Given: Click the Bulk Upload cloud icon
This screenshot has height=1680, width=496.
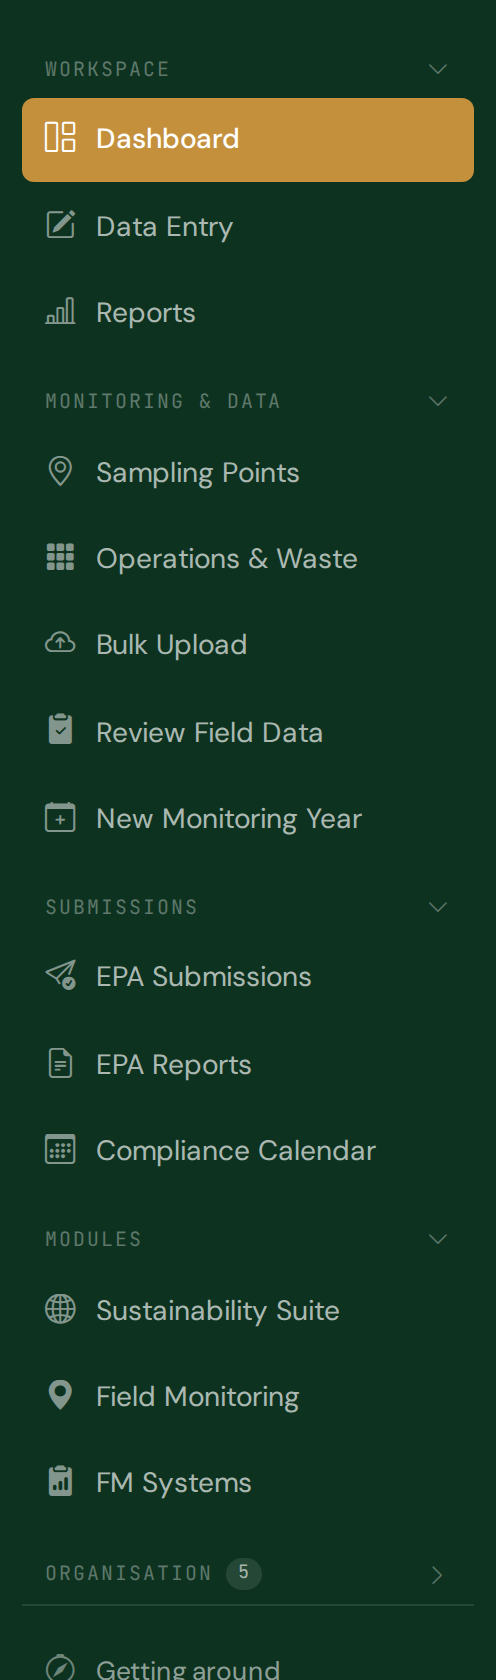Looking at the screenshot, I should pos(60,644).
